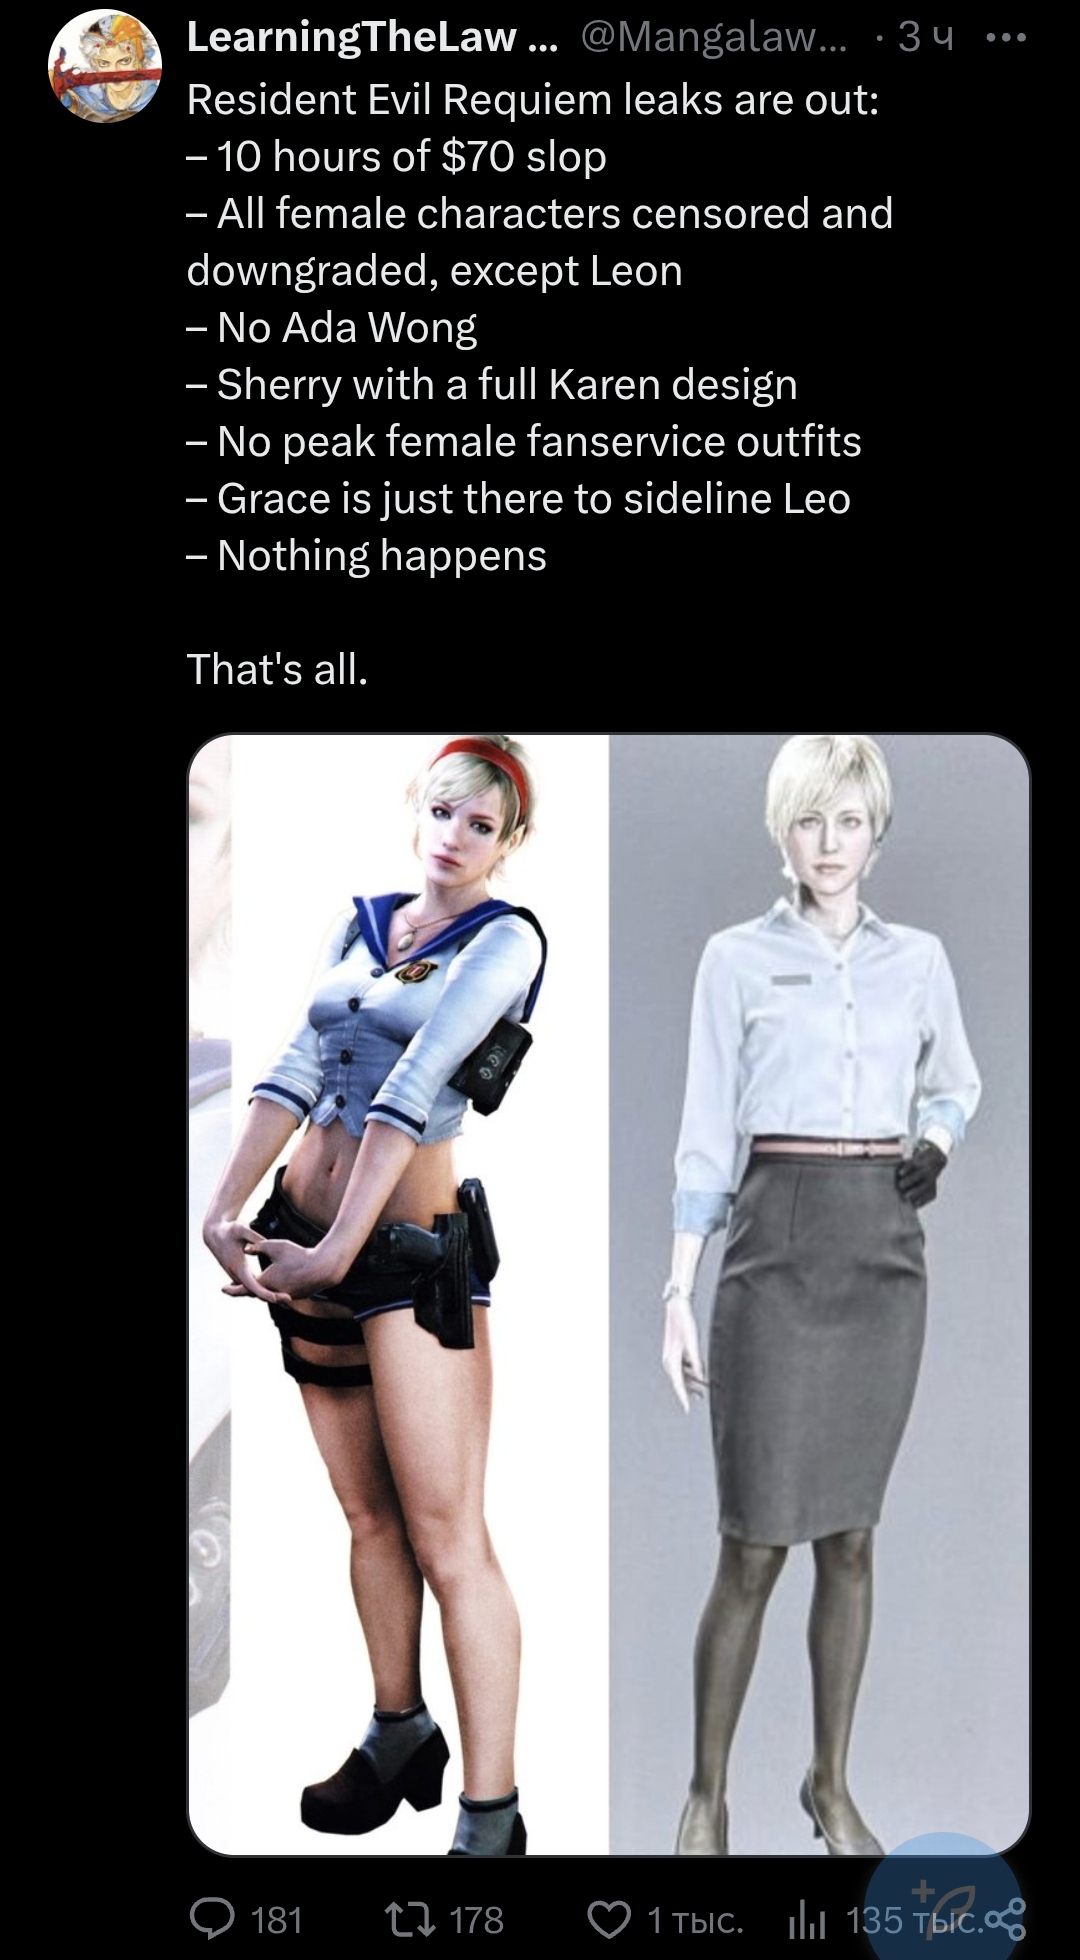Tap the 181 replies count
Screen dimensions: 1080x1960
277,1920
